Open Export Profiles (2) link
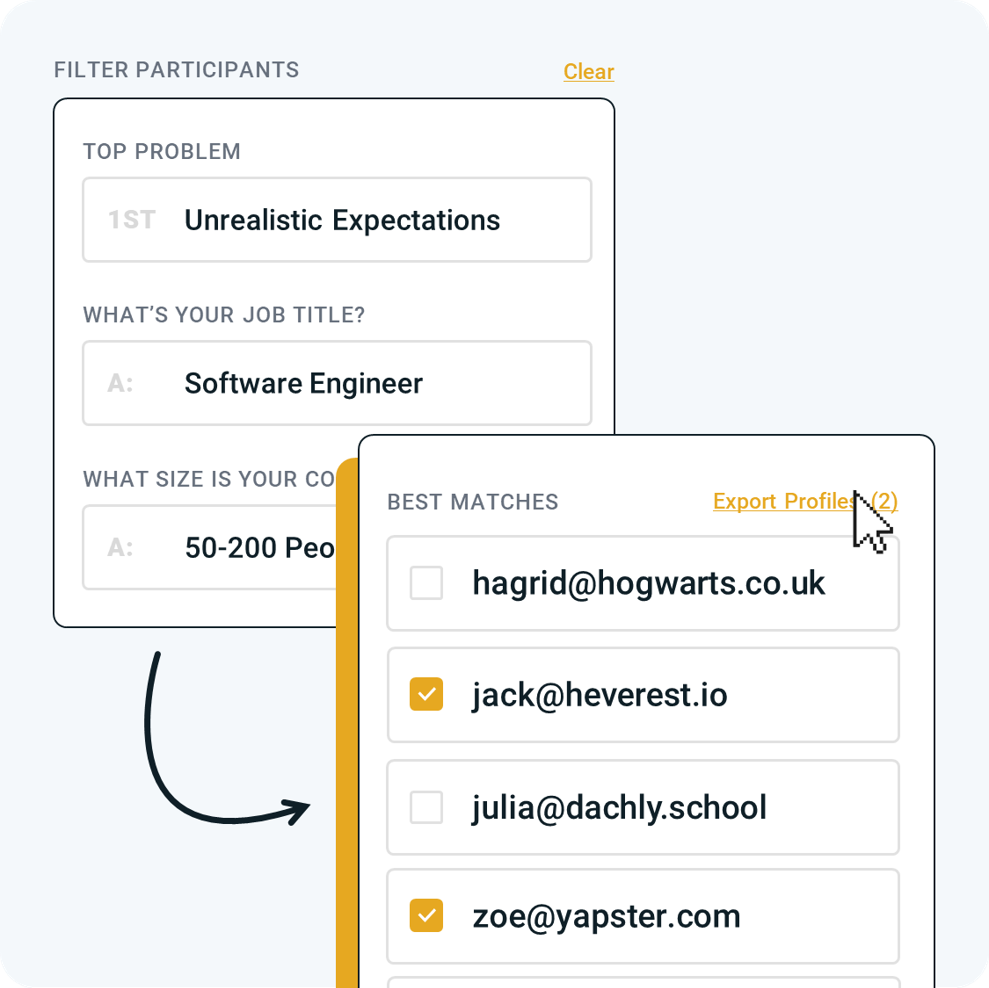The height and width of the screenshot is (988, 989). [805, 502]
